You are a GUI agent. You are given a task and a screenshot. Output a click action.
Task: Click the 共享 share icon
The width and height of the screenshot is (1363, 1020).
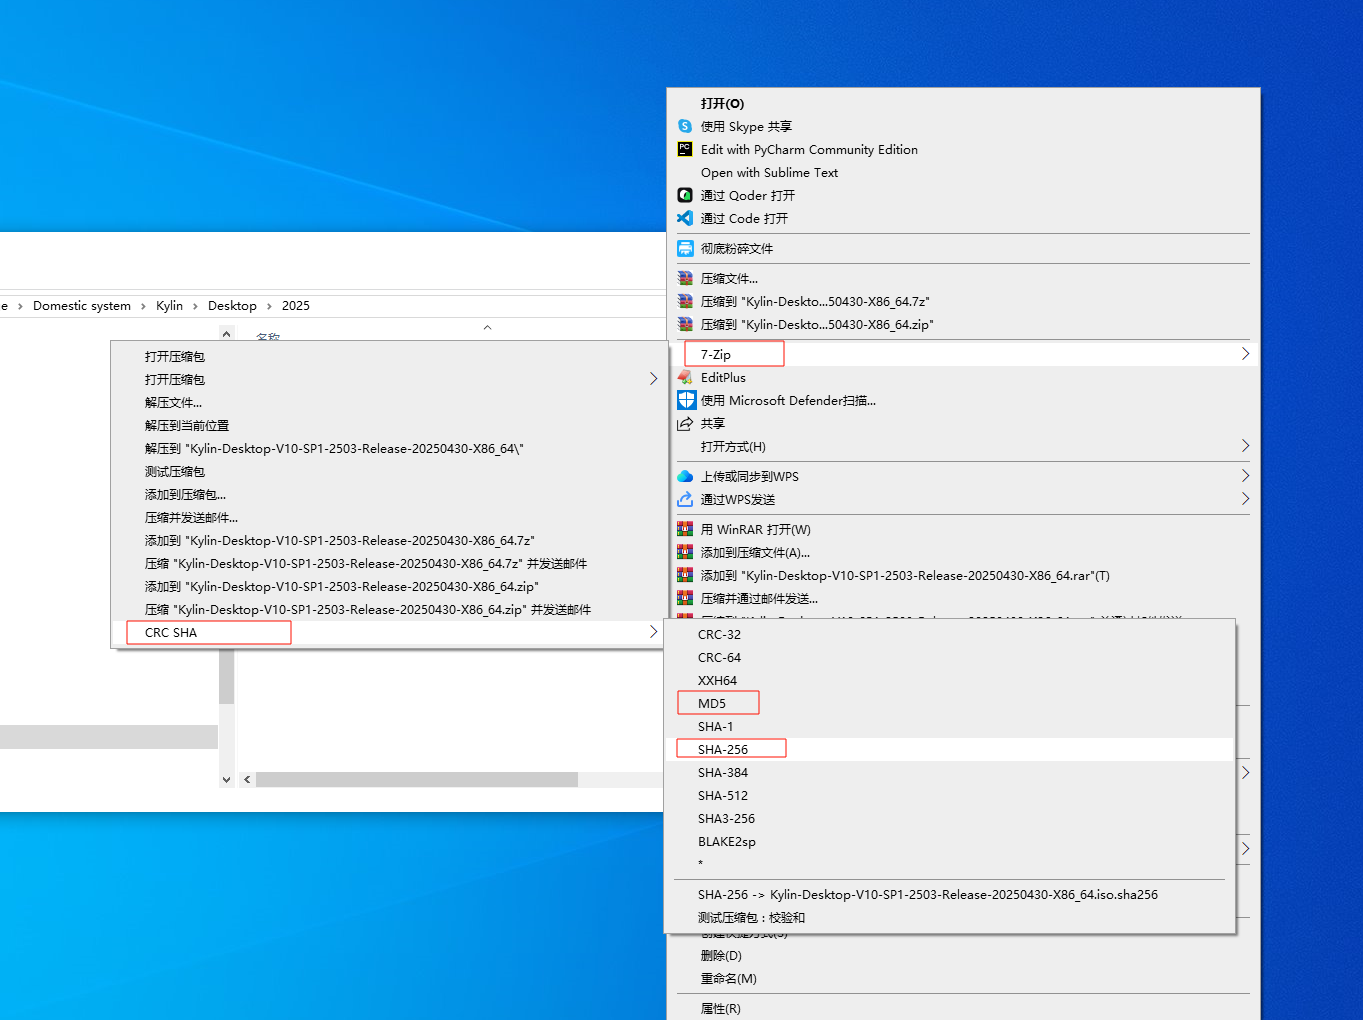685,423
